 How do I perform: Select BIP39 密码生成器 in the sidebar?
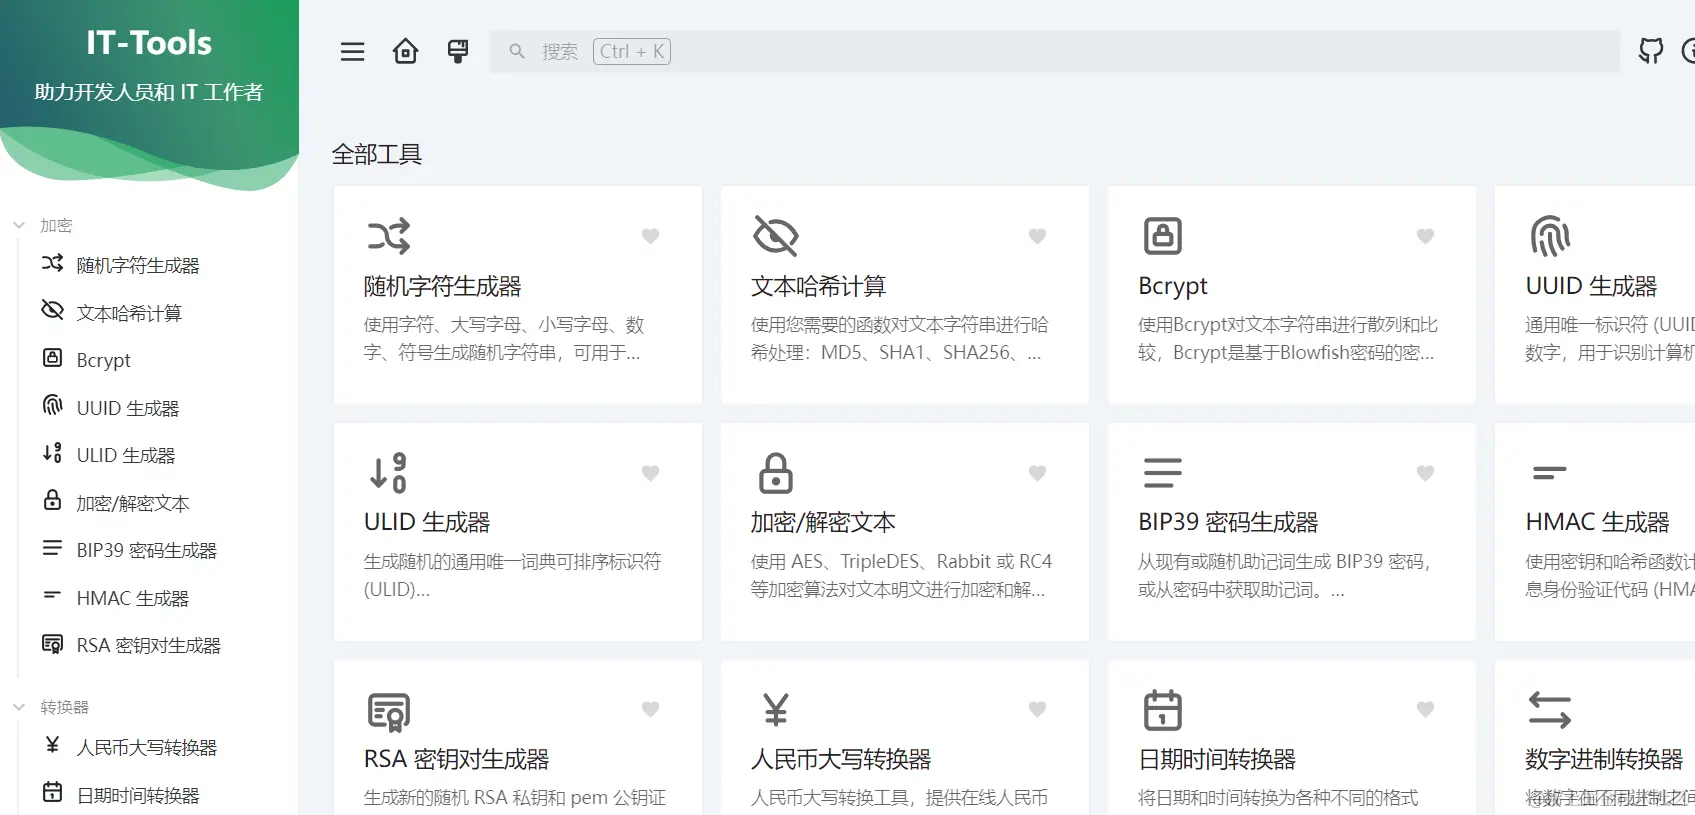click(146, 550)
